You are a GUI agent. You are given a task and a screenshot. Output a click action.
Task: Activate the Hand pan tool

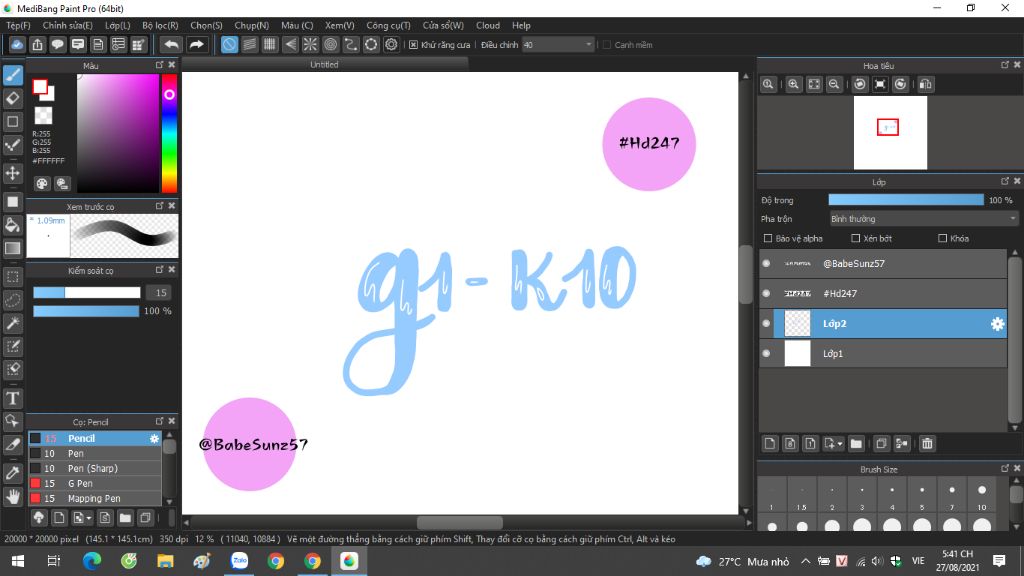tap(13, 496)
